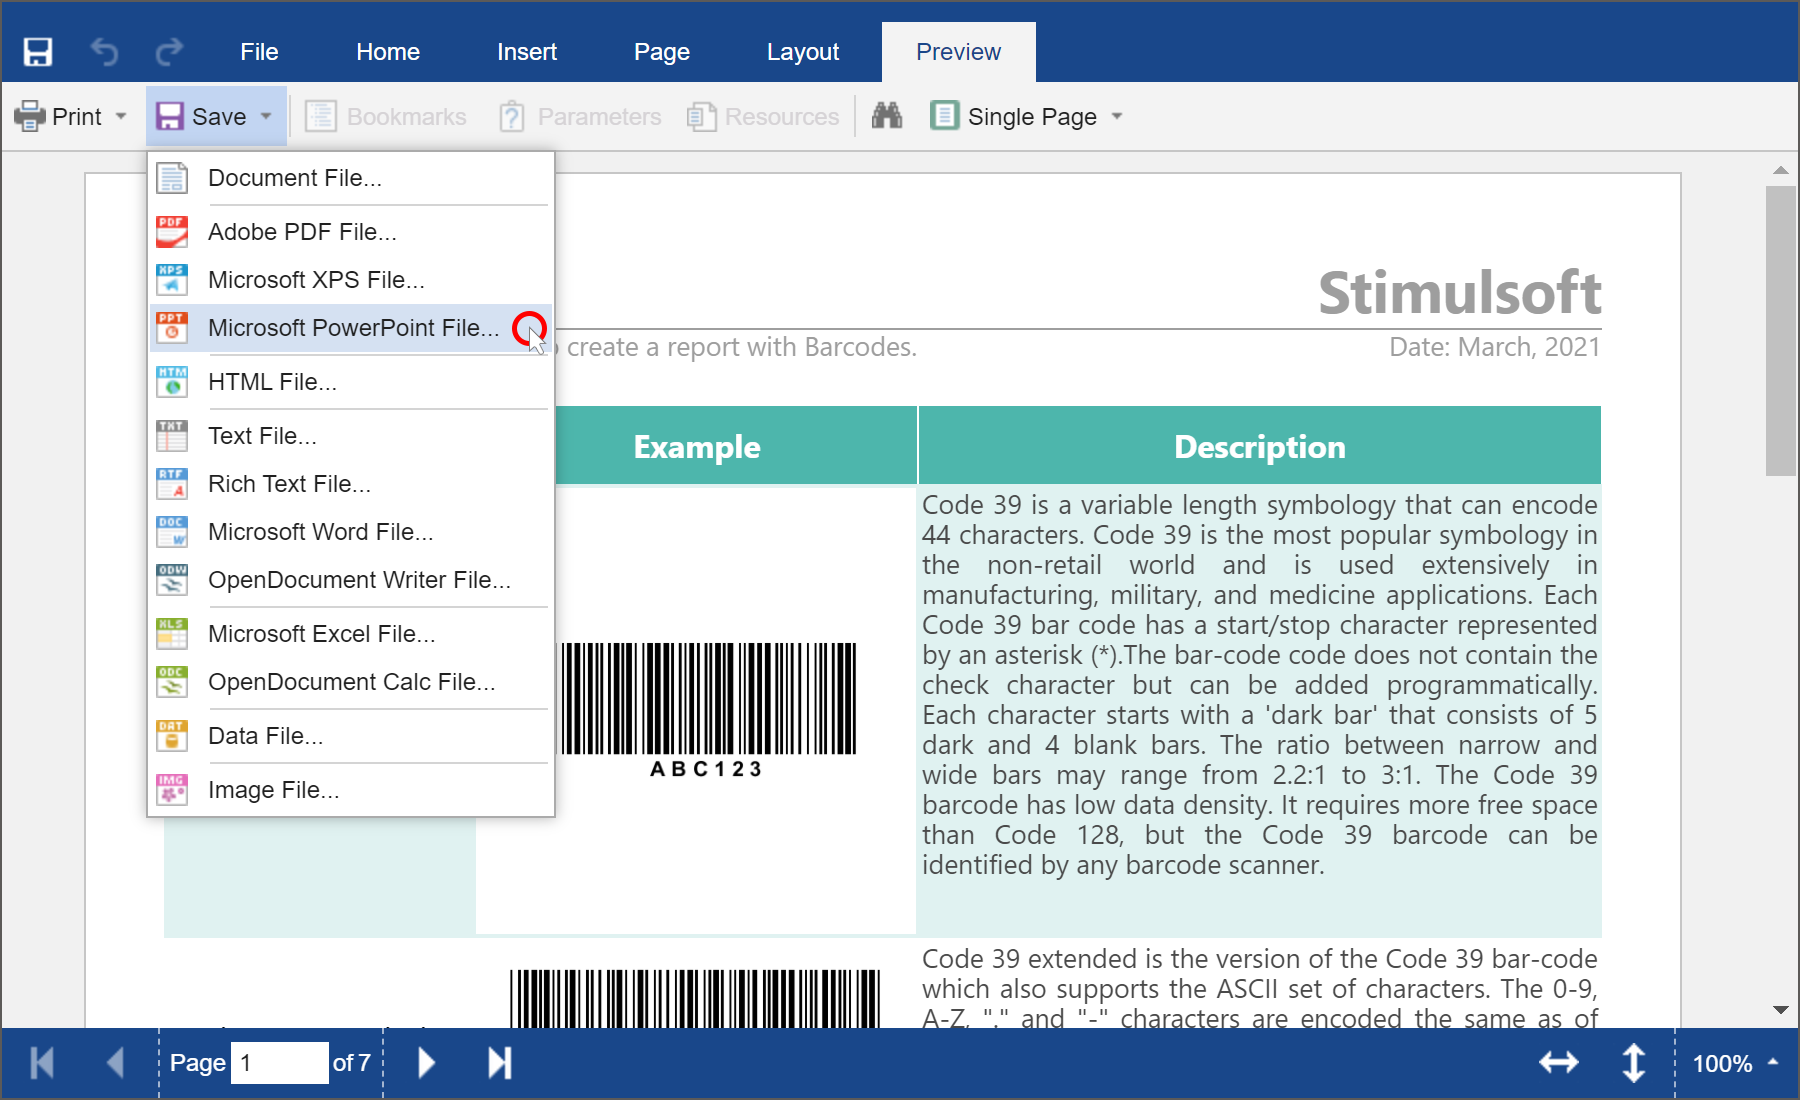Choose HTML File...

(351, 382)
